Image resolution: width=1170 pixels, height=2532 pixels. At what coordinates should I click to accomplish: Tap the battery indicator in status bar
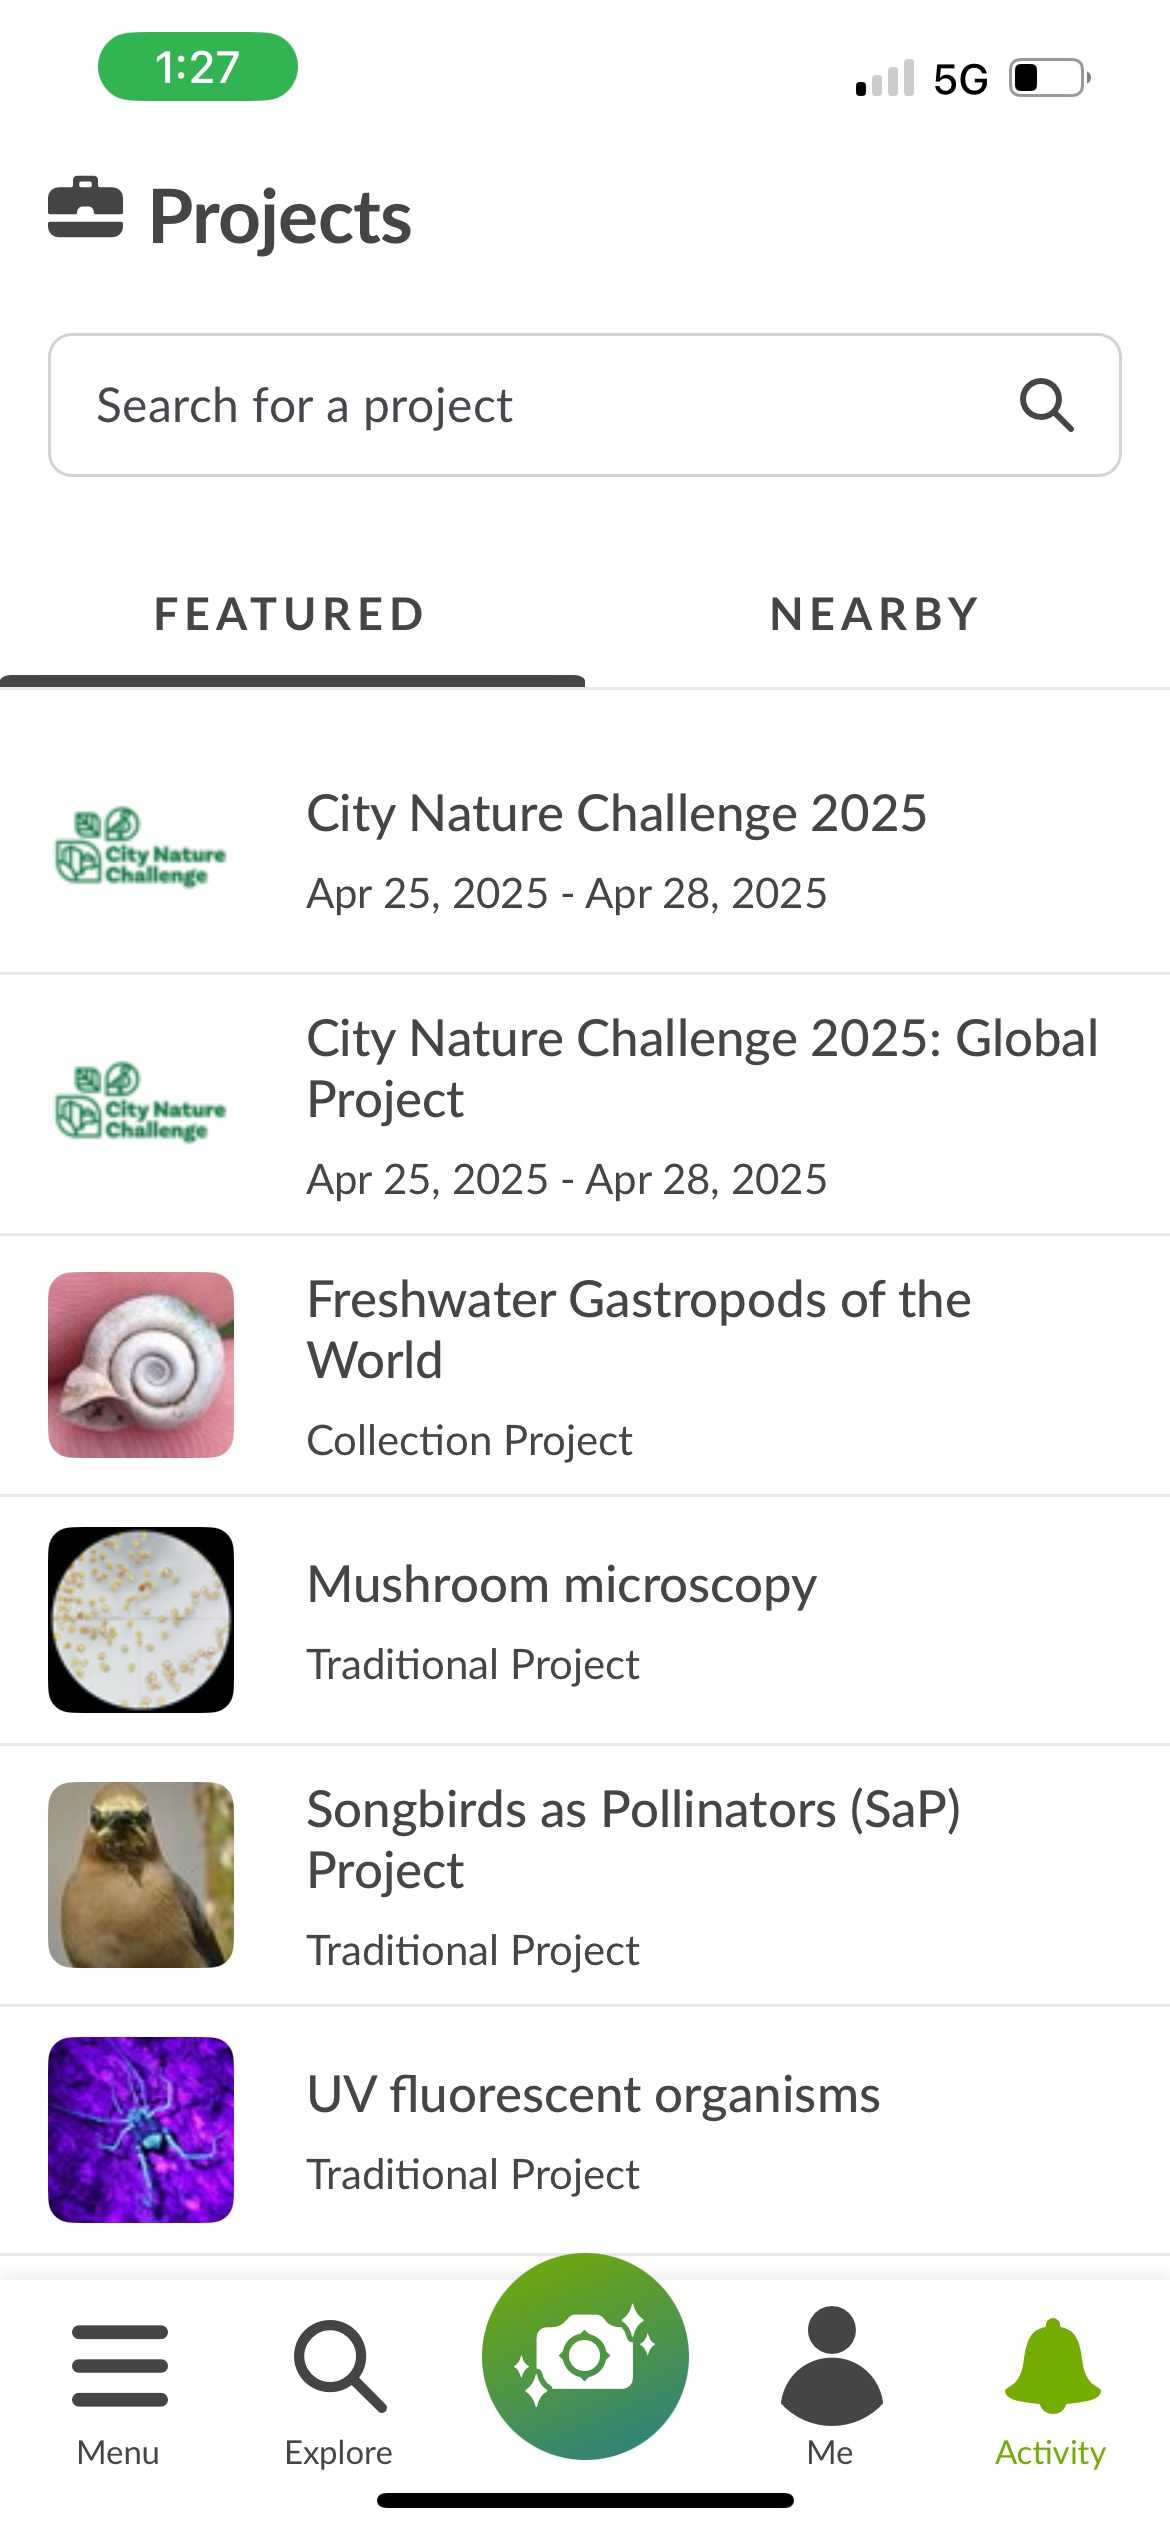click(x=1048, y=78)
